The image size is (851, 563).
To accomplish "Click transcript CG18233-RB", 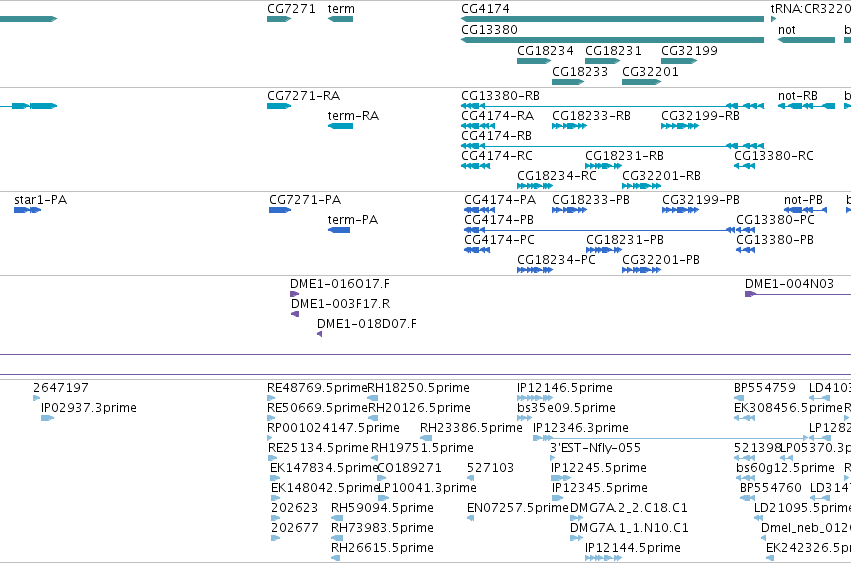I will click(x=591, y=116).
